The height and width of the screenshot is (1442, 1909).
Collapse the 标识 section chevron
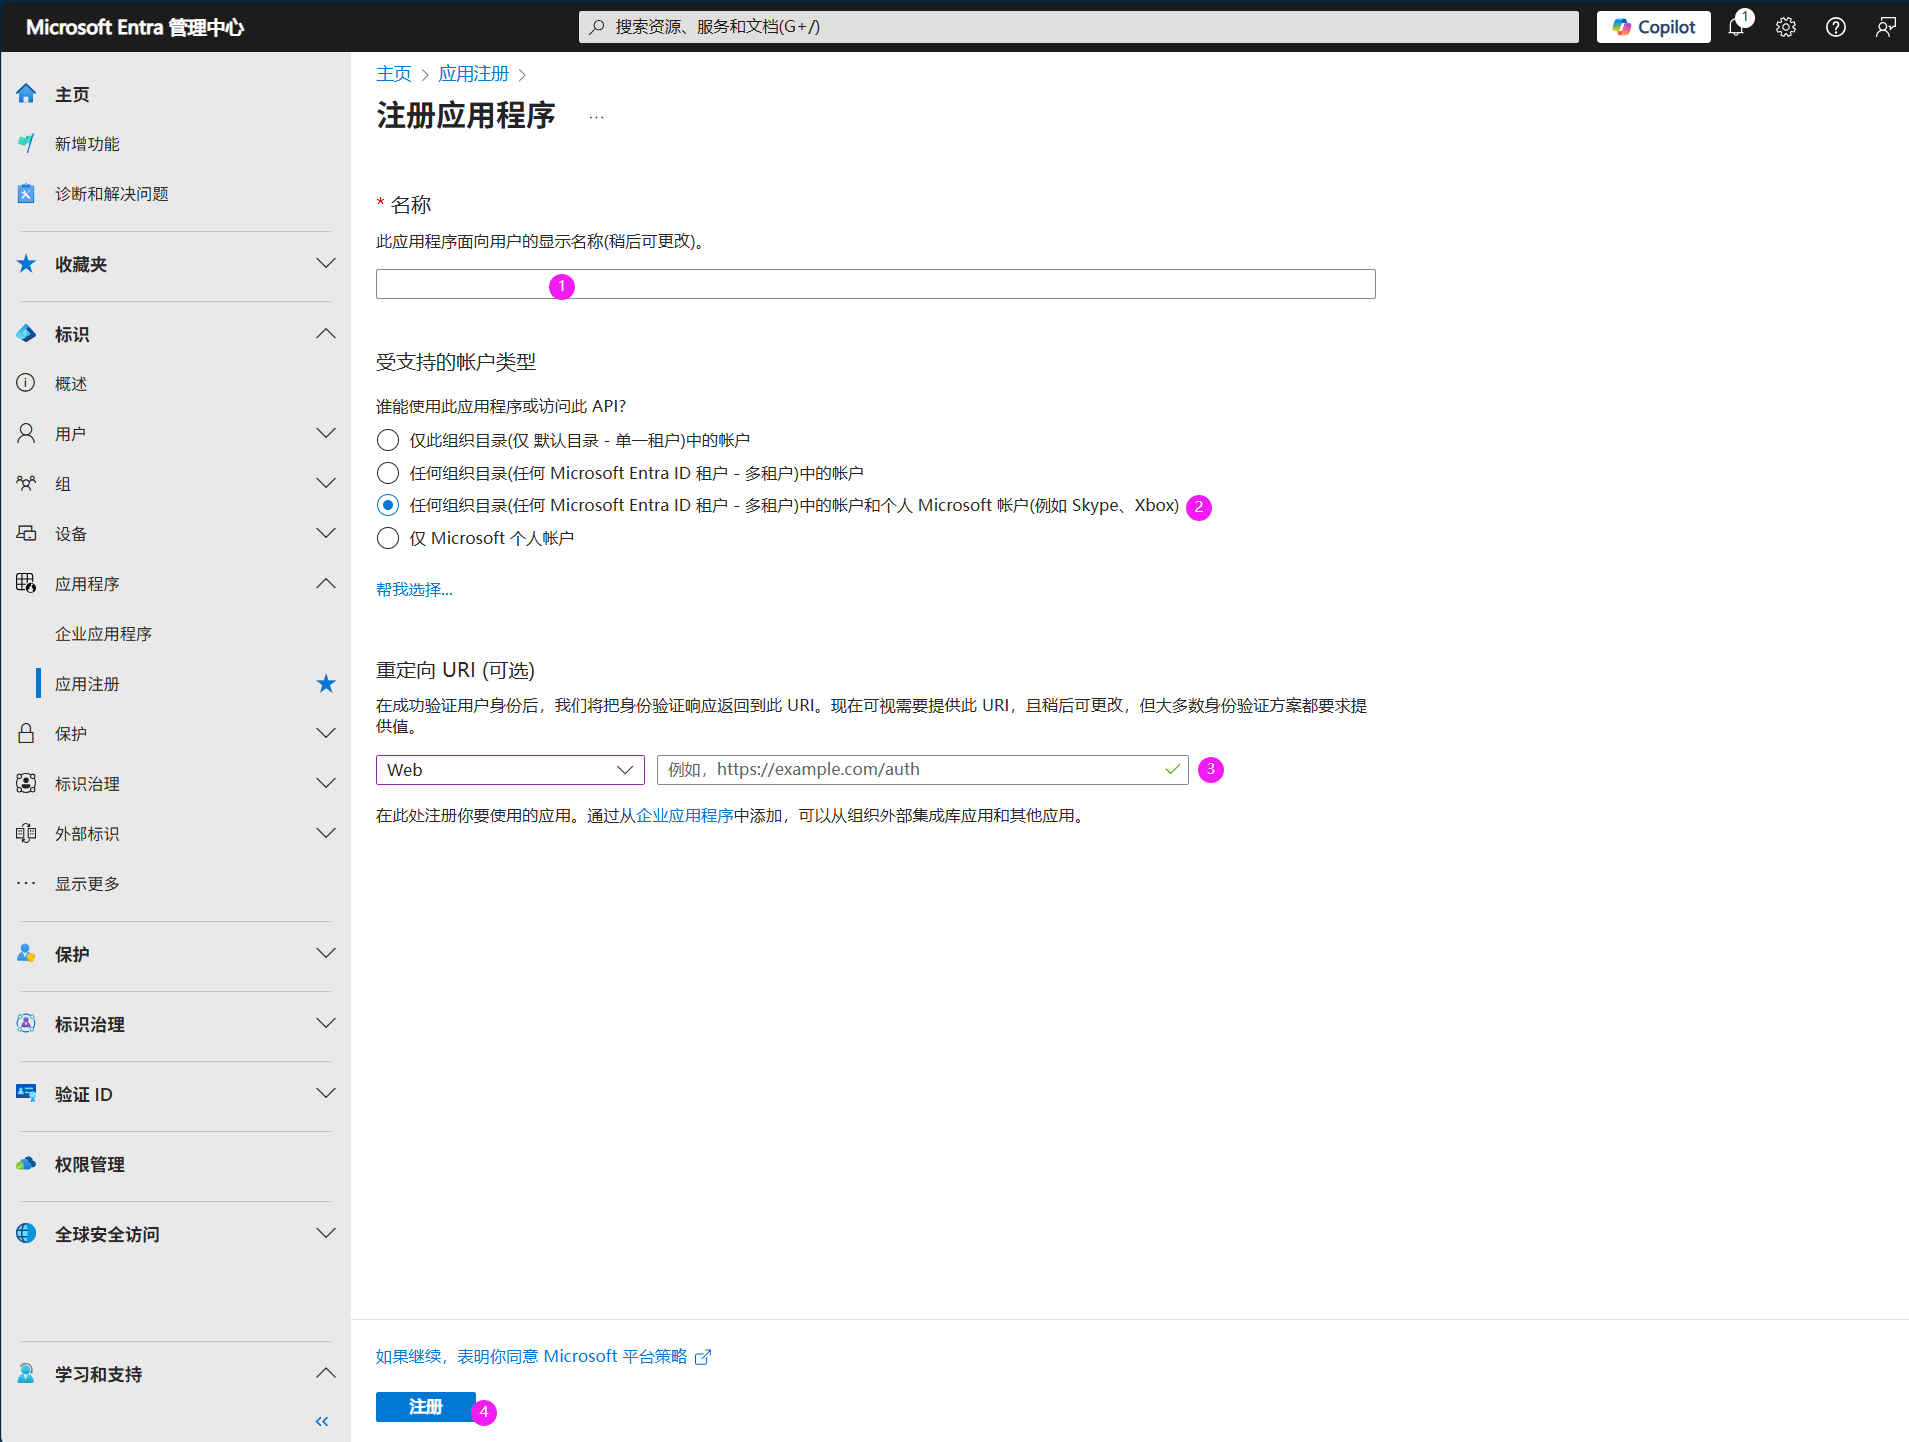tap(326, 334)
